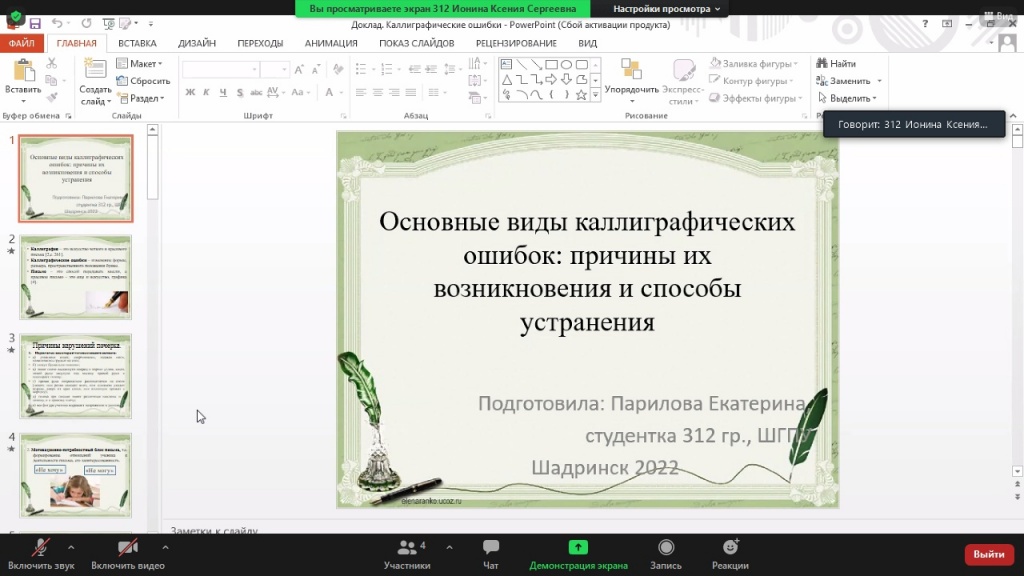Open Реакции reactions menu
Viewport: 1024px width, 576px height.
click(x=730, y=548)
